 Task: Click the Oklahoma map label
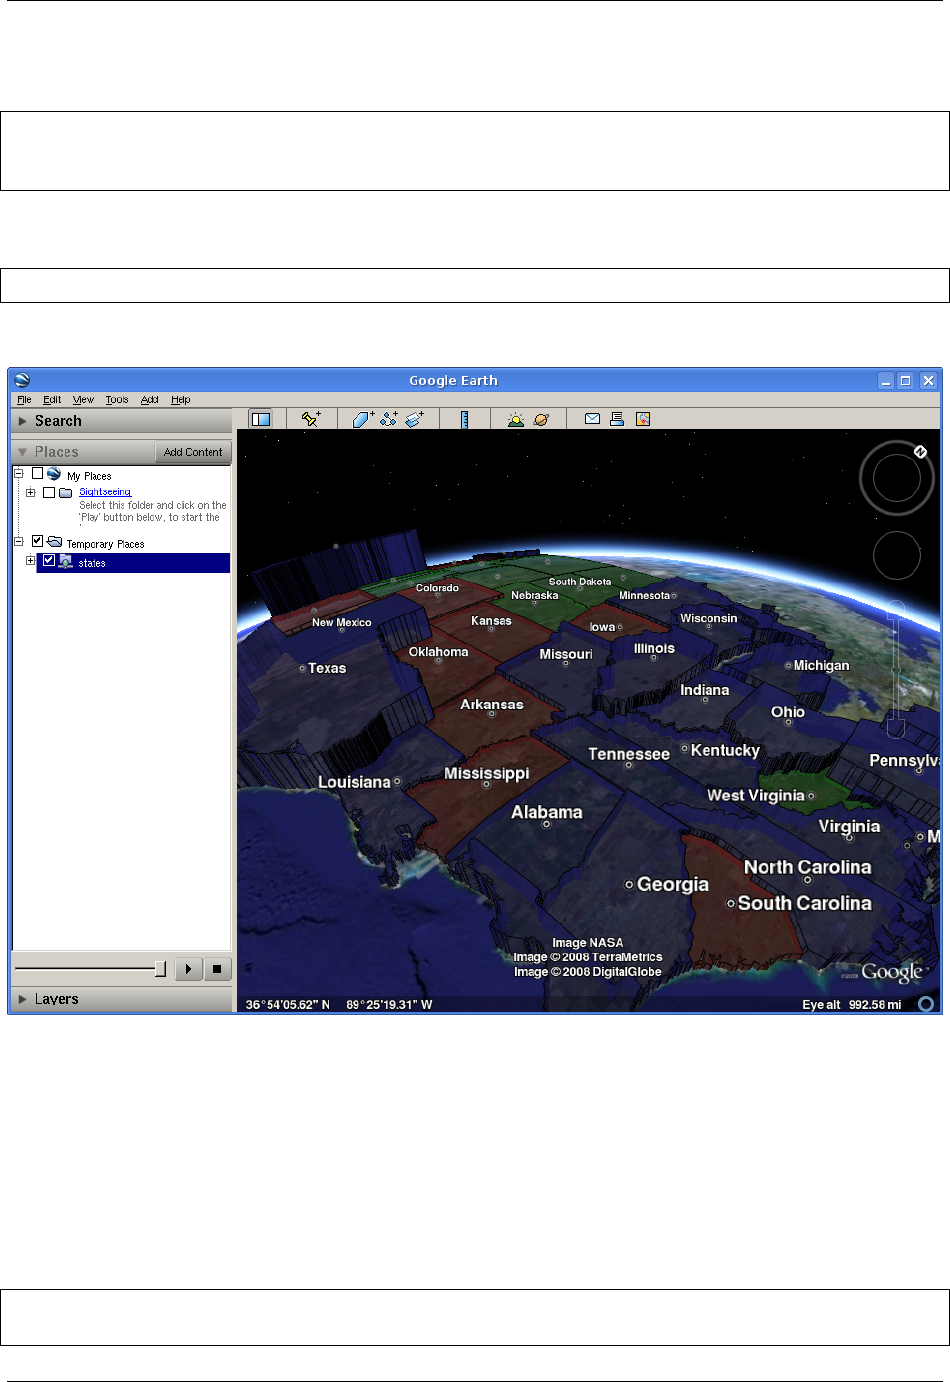(x=439, y=652)
